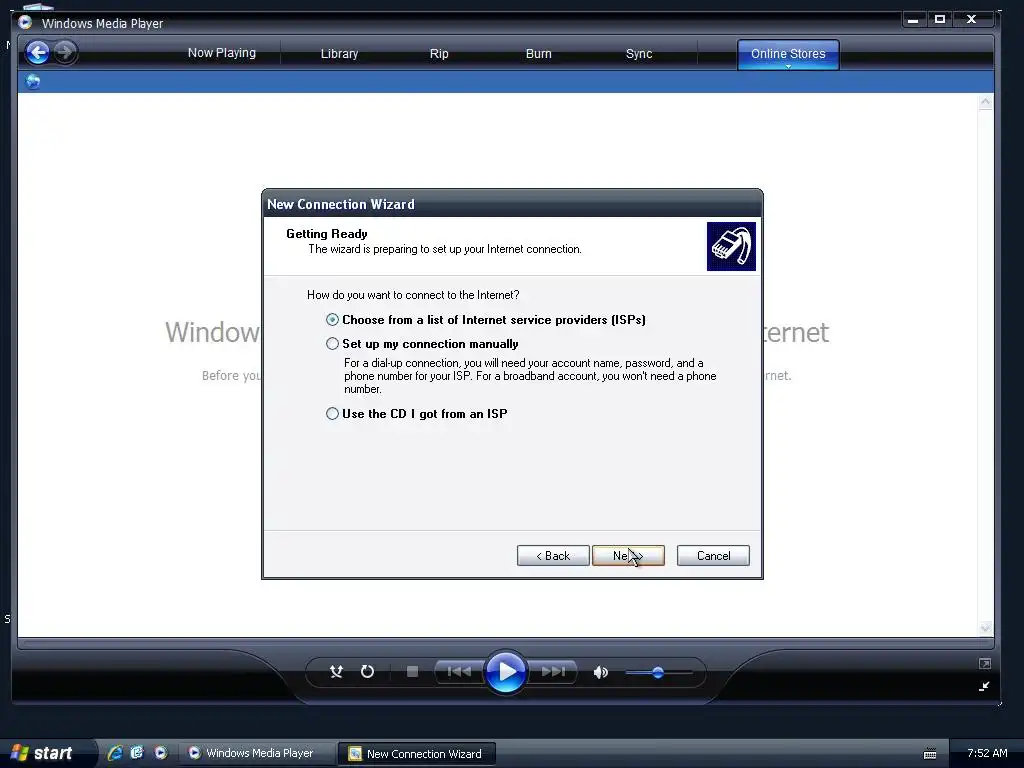The image size is (1024, 768).
Task: Cancel the New Connection Wizard
Action: 713,556
